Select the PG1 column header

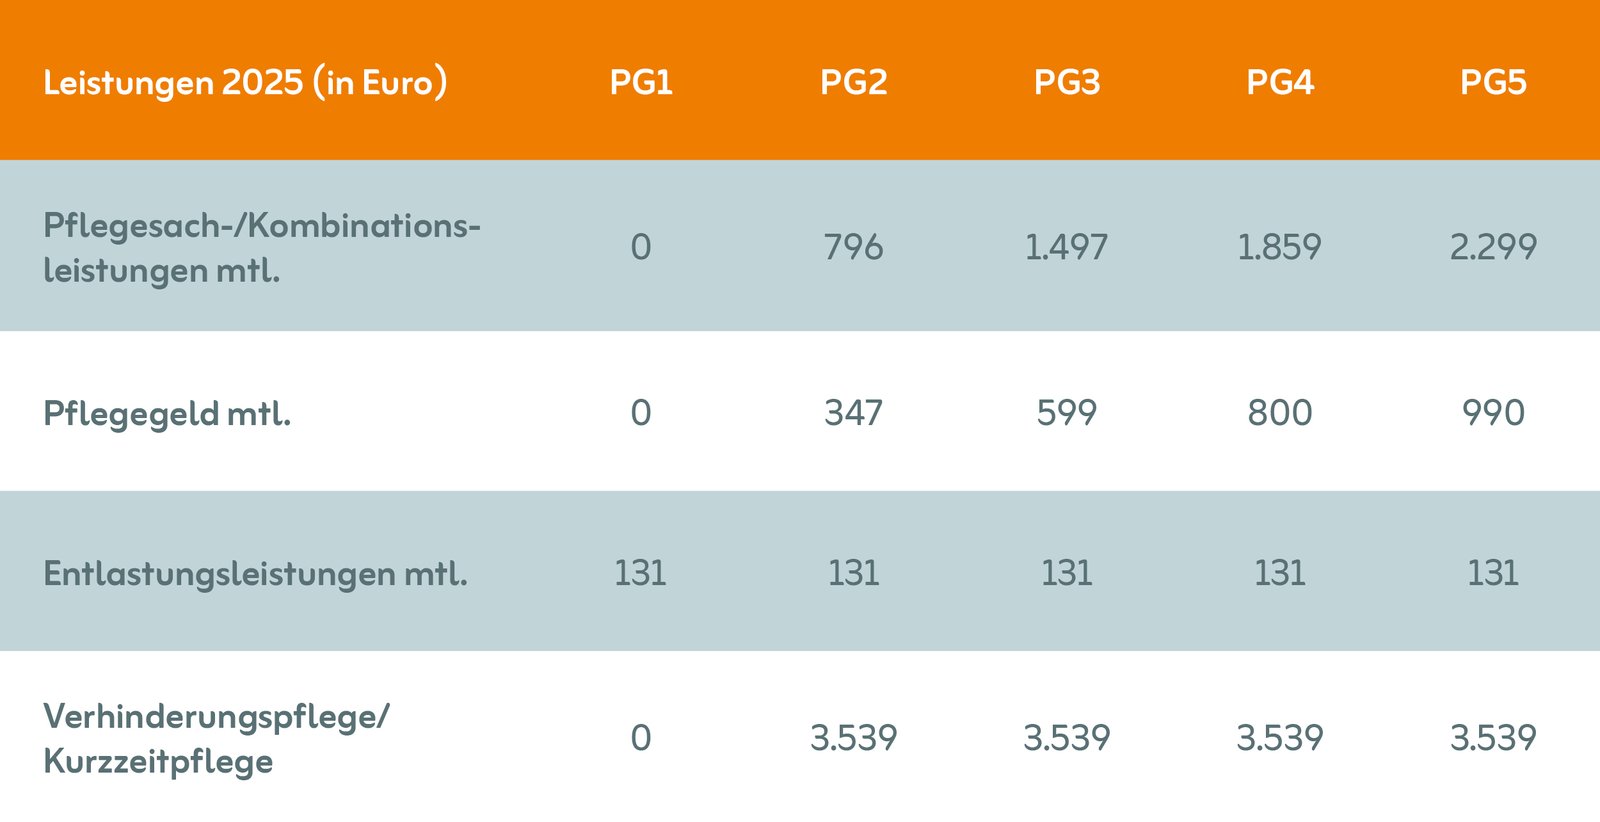641,82
